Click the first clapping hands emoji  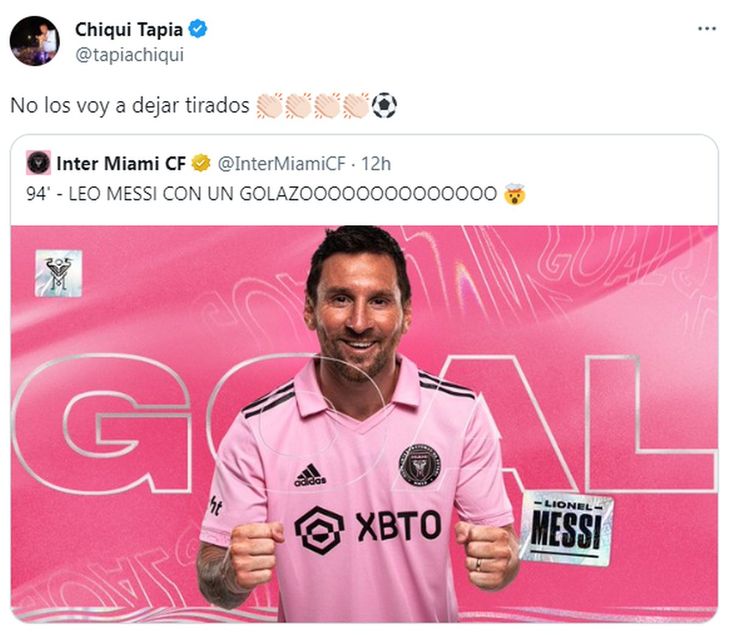point(269,105)
